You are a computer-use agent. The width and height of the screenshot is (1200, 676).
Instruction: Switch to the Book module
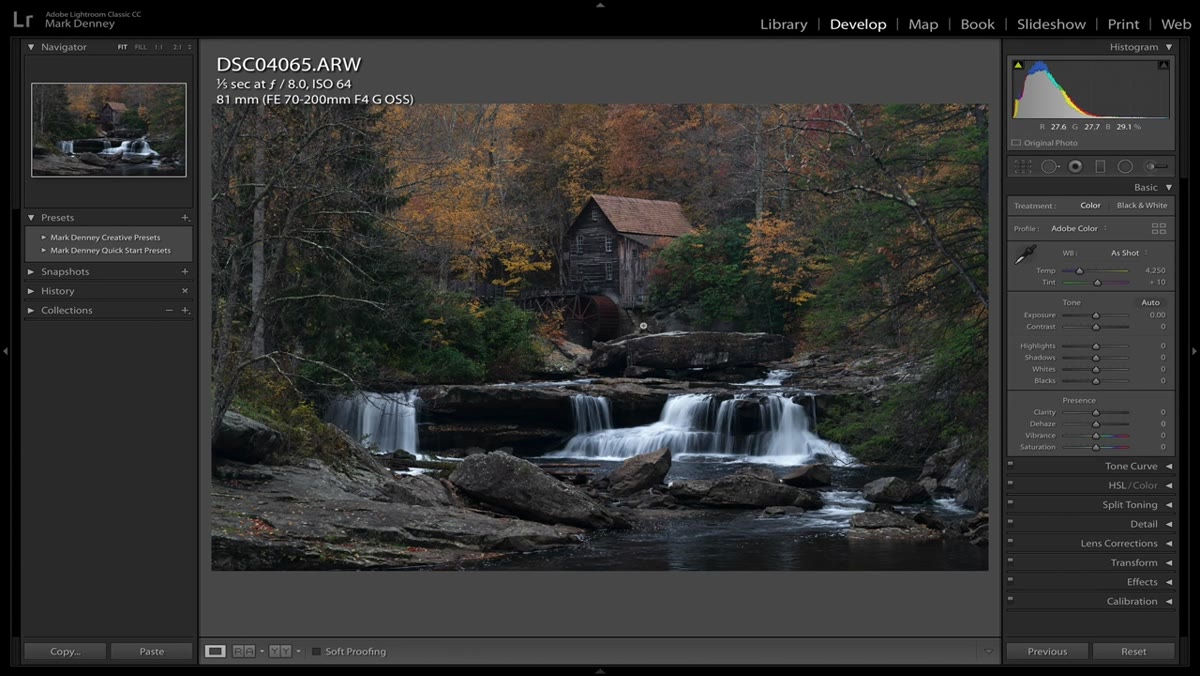click(977, 24)
